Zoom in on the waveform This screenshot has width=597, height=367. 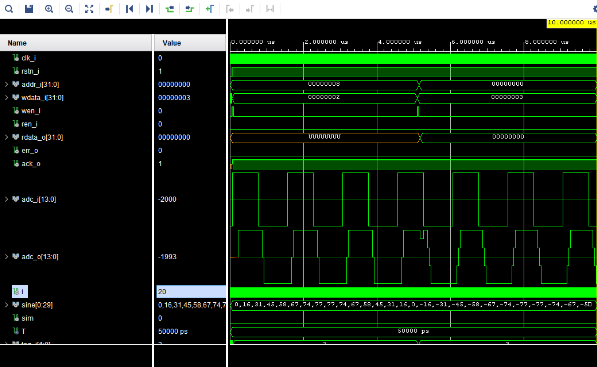(x=49, y=9)
